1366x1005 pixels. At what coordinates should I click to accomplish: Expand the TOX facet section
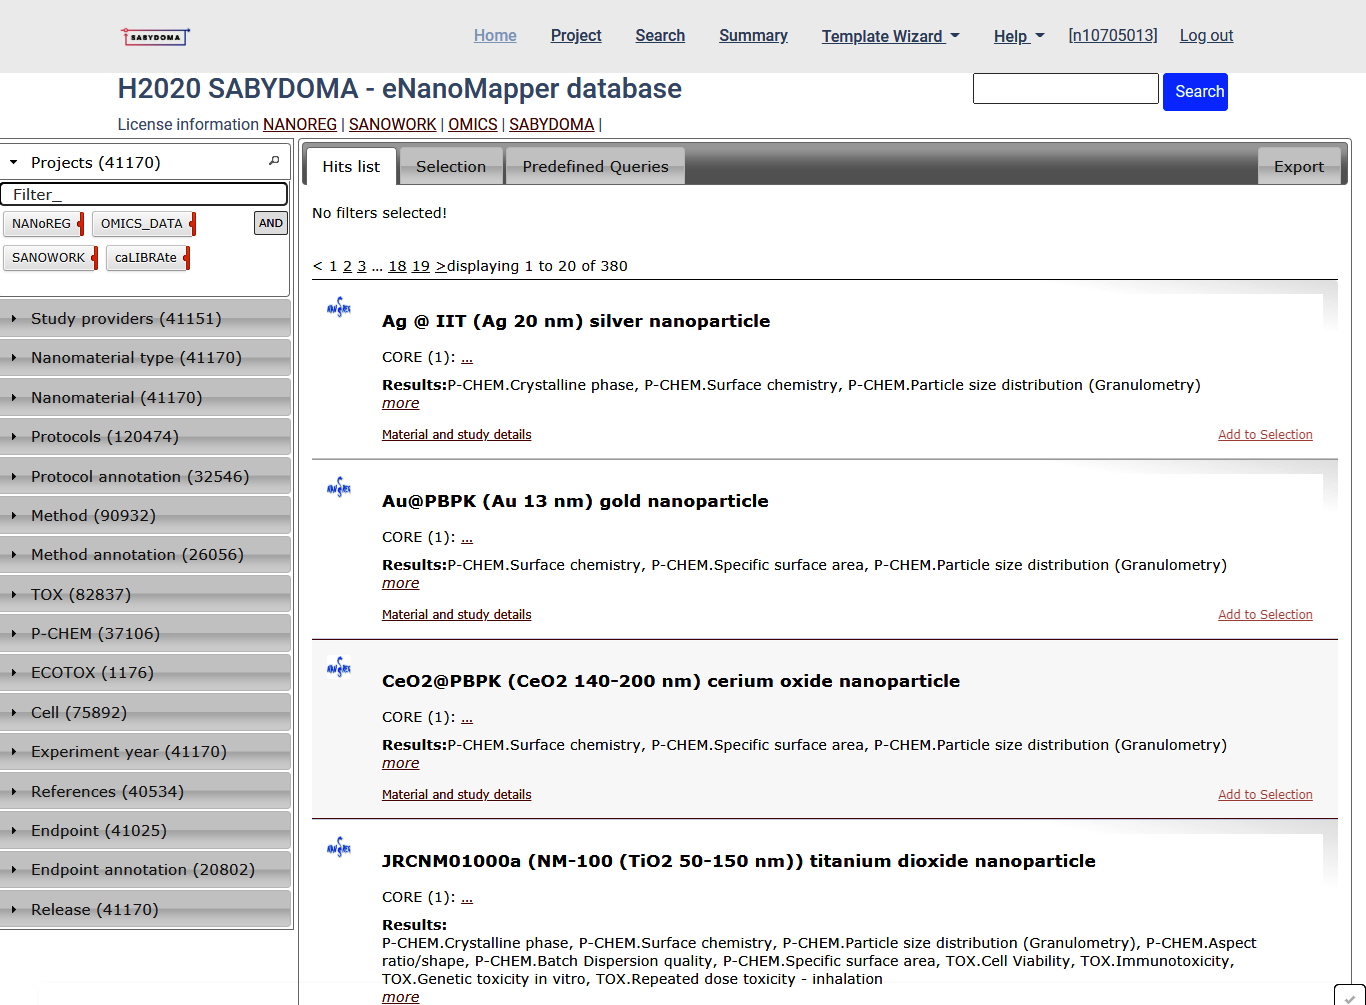tap(81, 595)
